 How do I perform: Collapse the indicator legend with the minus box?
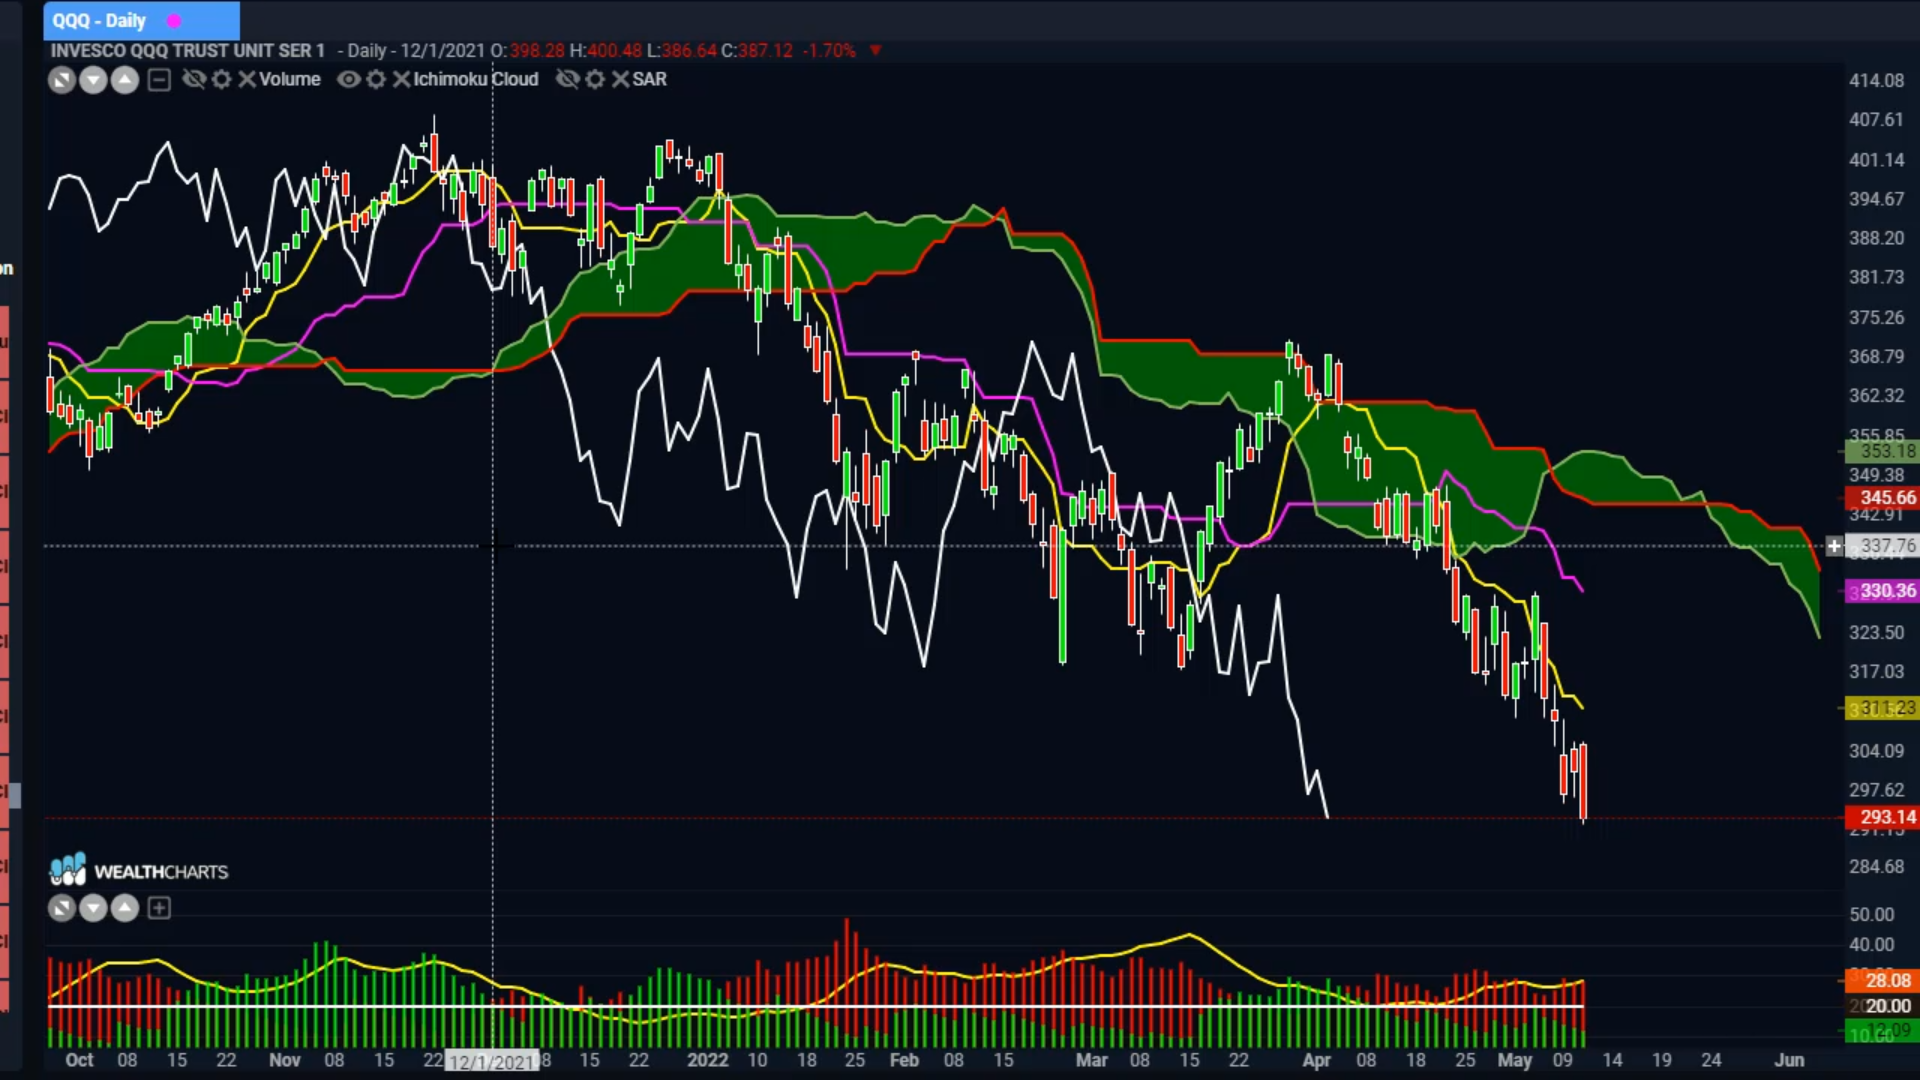coord(159,80)
